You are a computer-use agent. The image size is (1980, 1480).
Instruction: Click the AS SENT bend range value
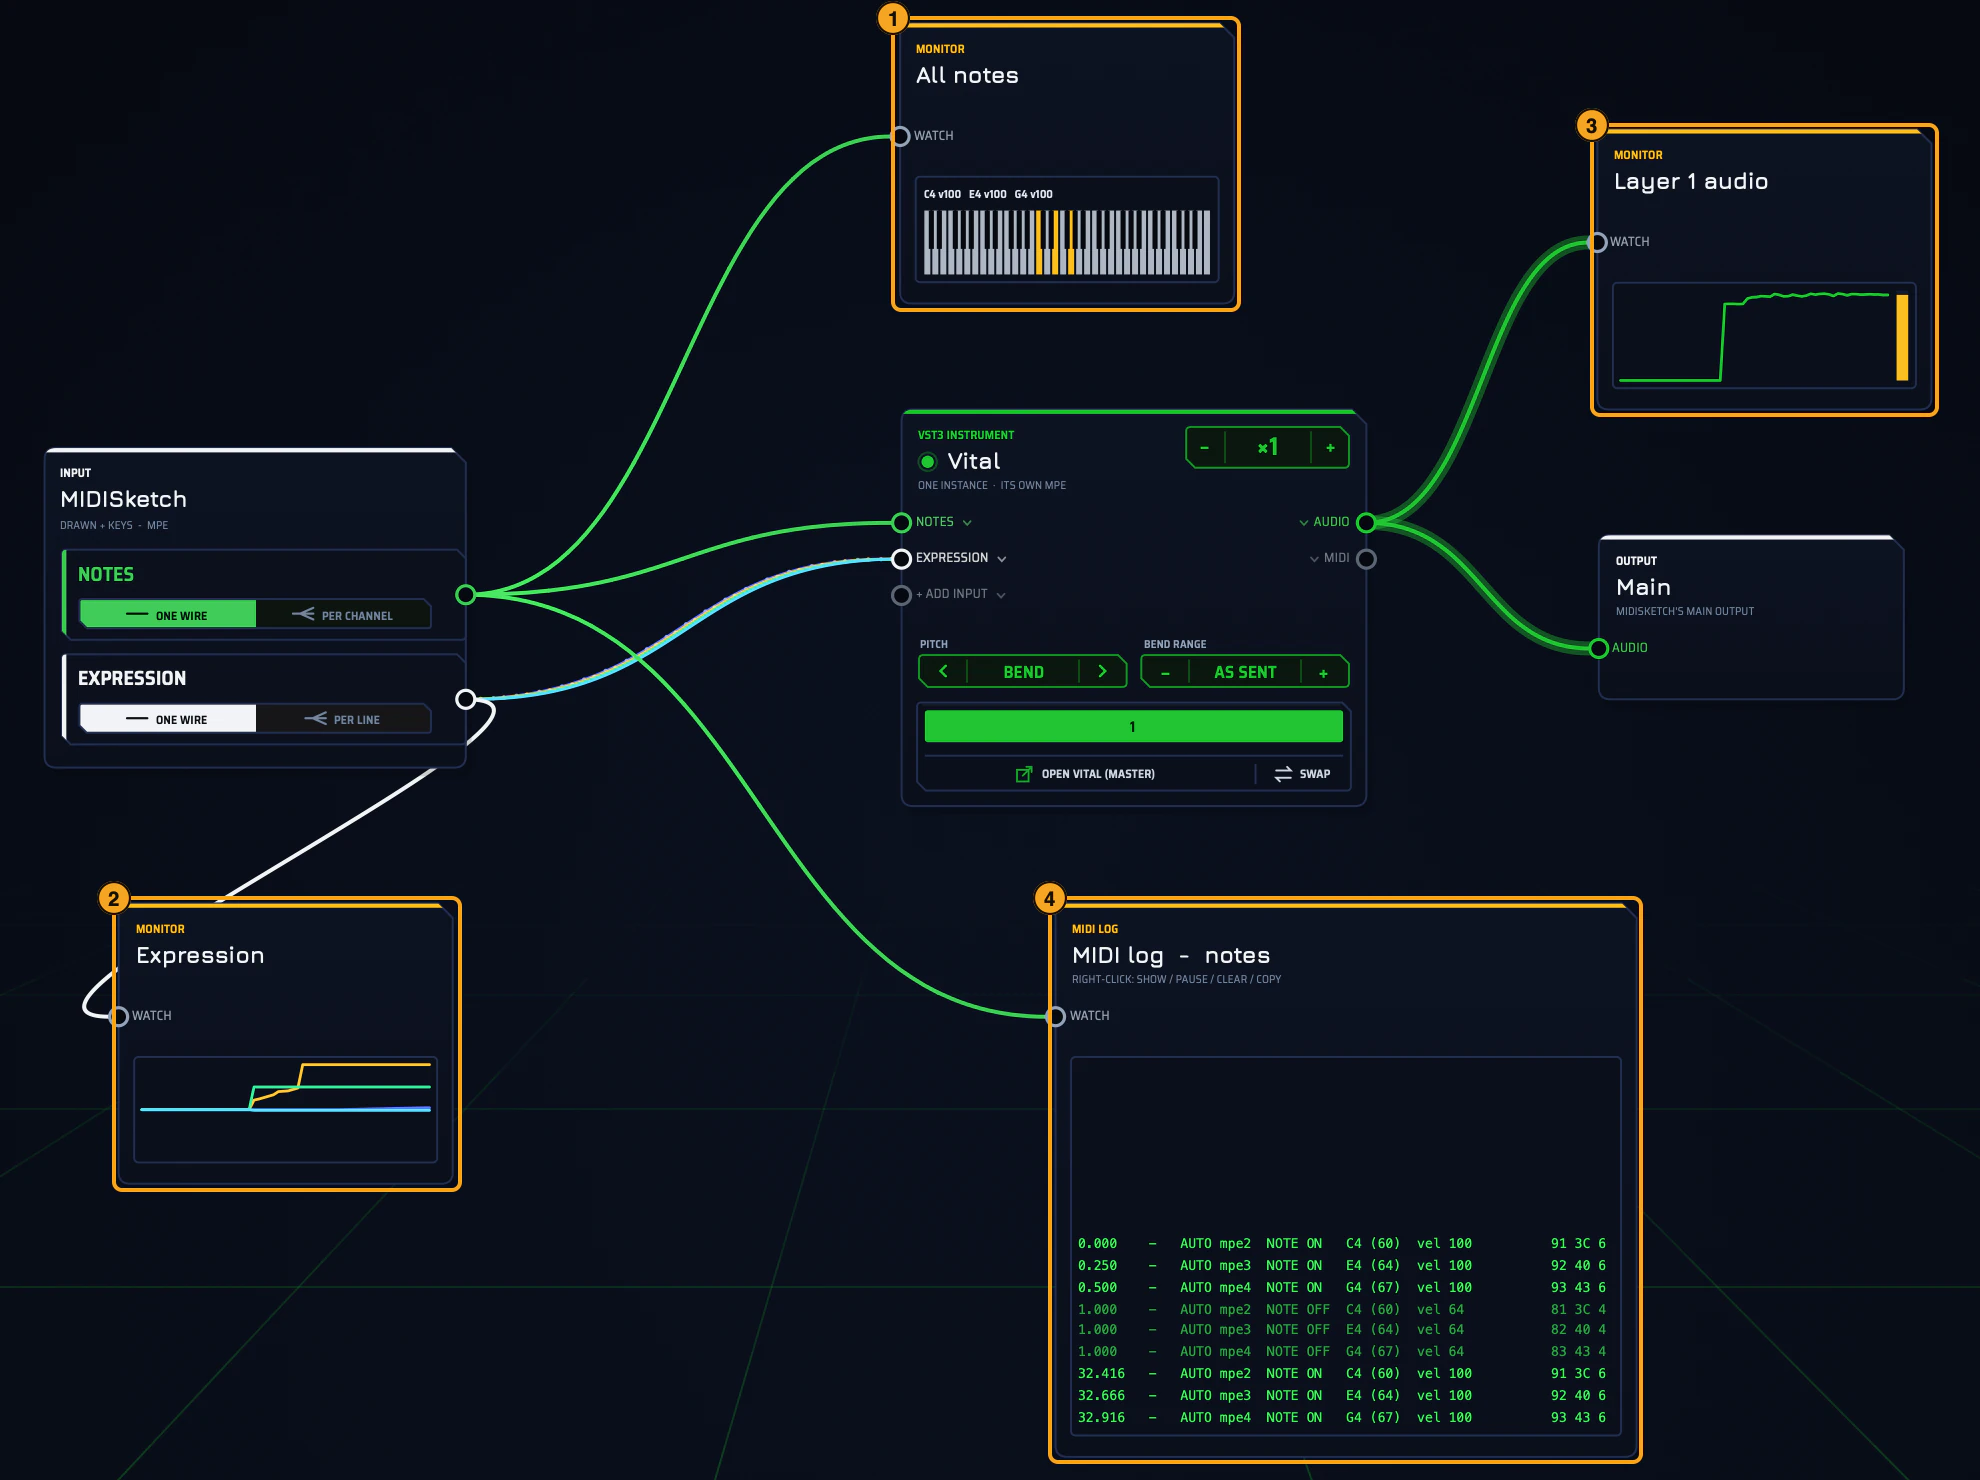click(x=1245, y=672)
